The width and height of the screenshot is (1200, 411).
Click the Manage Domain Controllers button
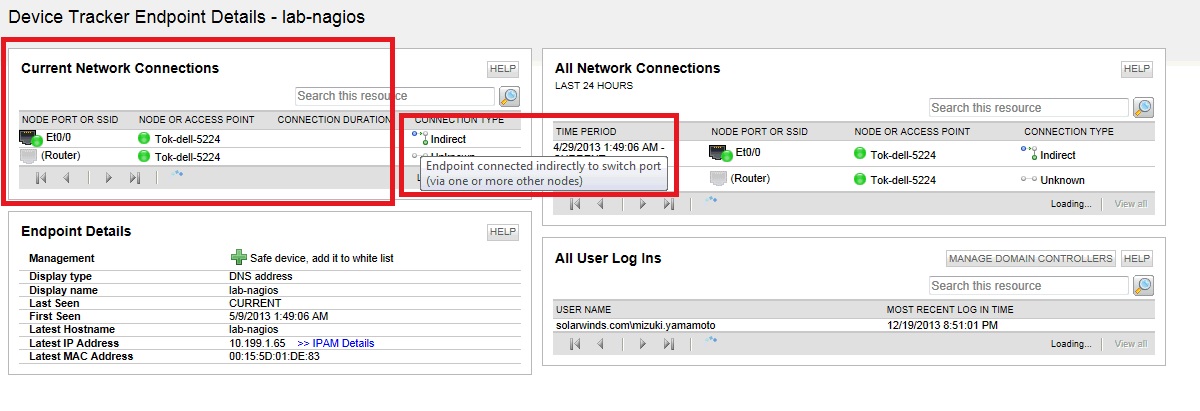tap(1031, 258)
